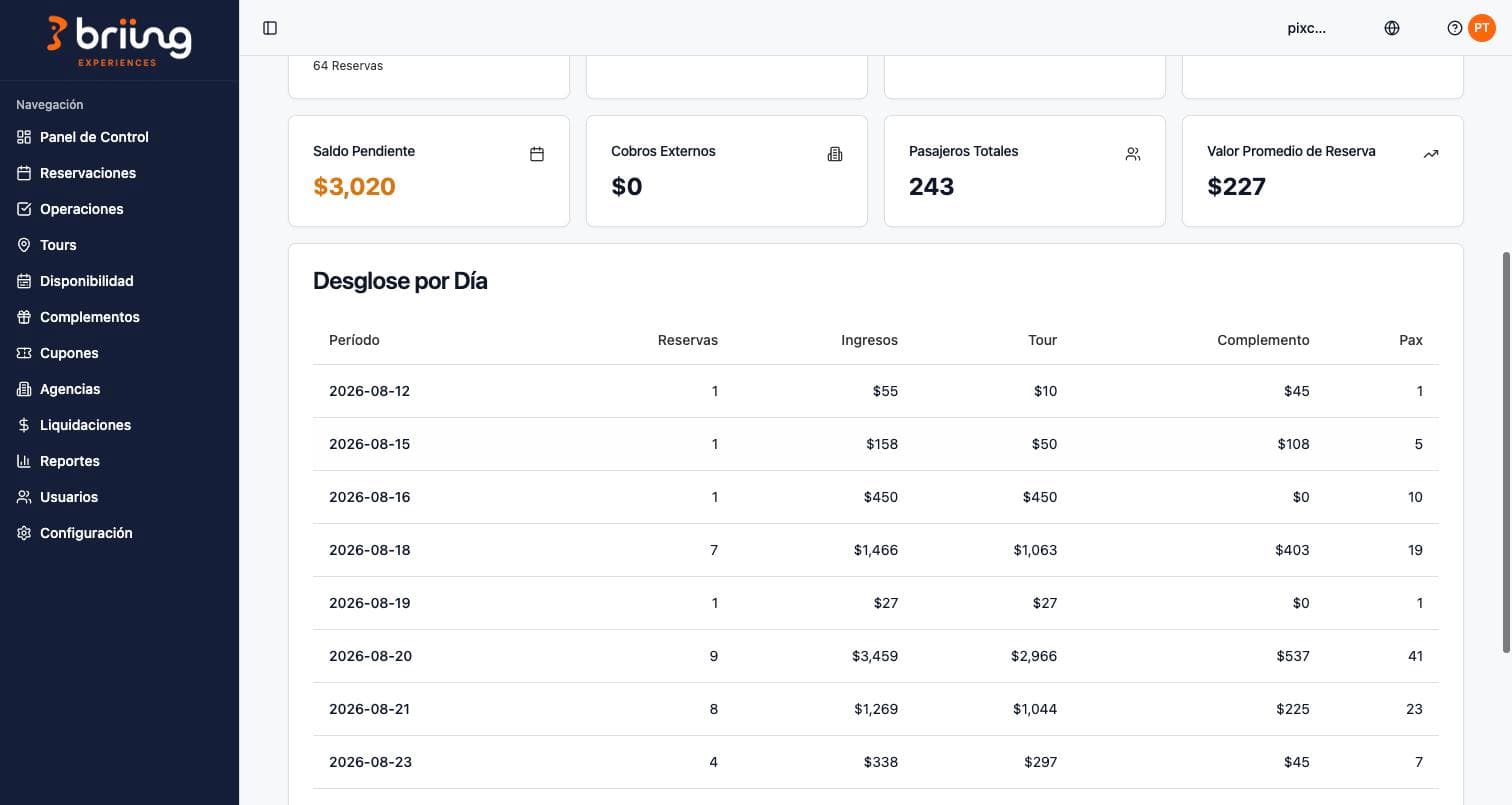Click the Complementos gift icon

24,317
